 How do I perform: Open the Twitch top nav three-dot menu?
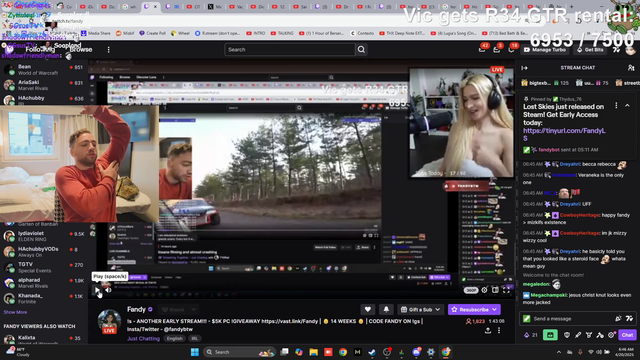(x=109, y=49)
